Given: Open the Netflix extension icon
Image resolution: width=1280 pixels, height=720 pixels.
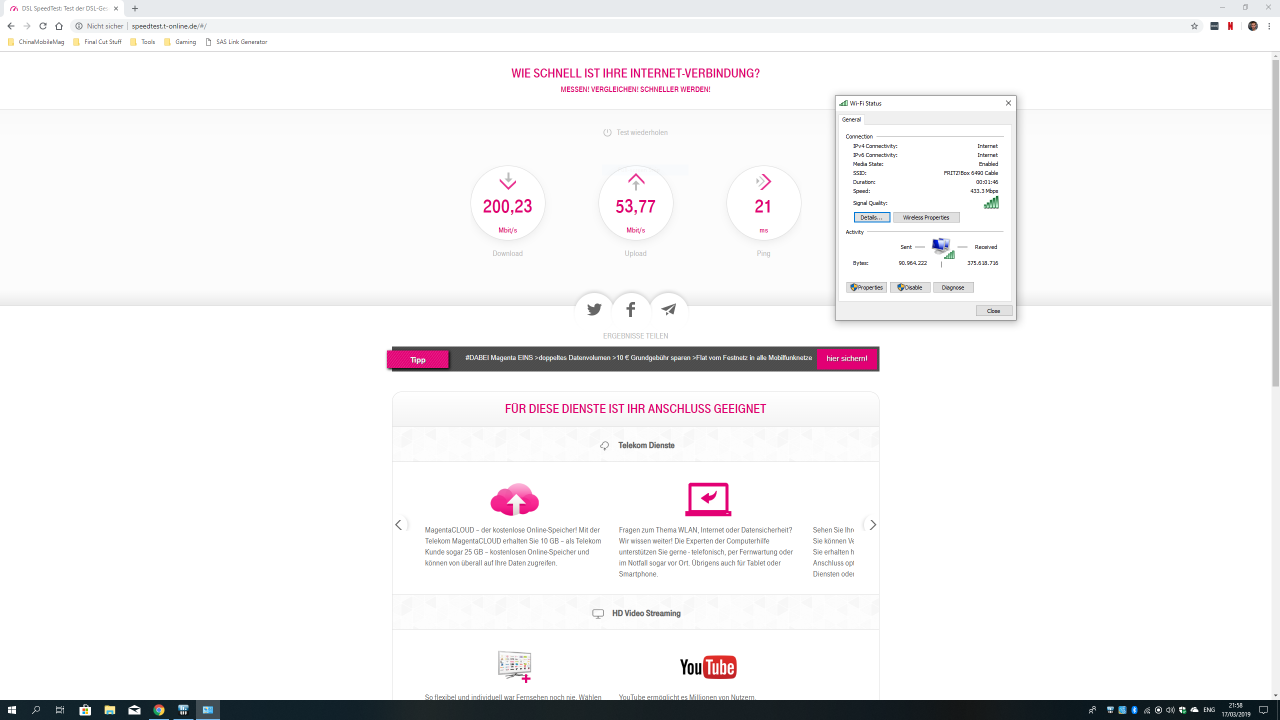Looking at the screenshot, I should click(1230, 26).
